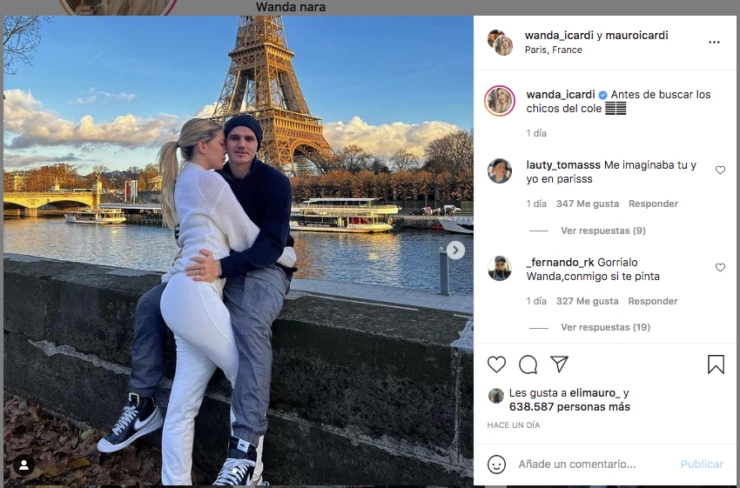Click Responder under _fernando_rk comment

pyautogui.click(x=653, y=301)
